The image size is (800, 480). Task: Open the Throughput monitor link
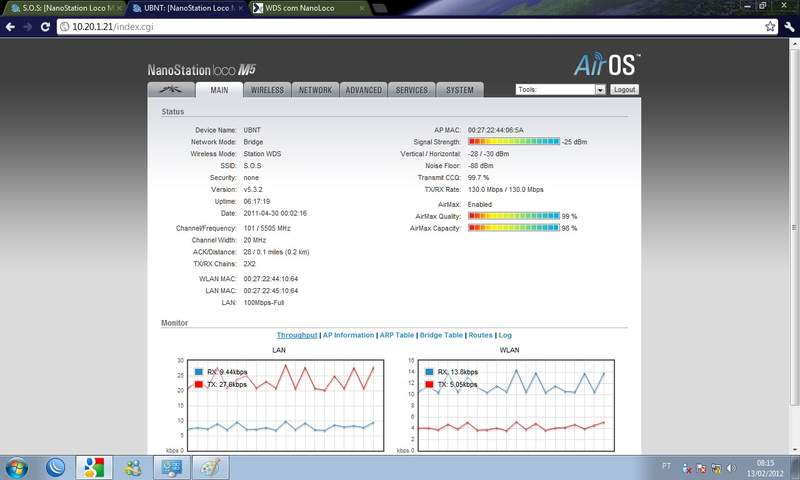[297, 335]
